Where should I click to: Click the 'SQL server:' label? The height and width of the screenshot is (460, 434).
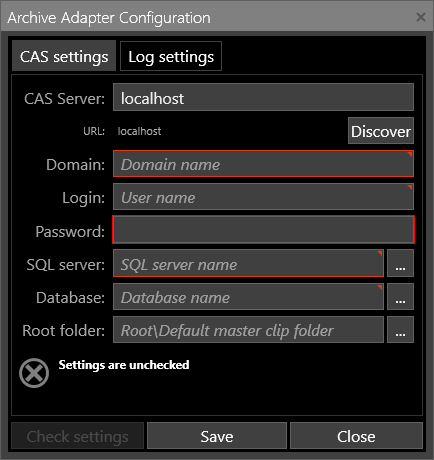[66, 265]
